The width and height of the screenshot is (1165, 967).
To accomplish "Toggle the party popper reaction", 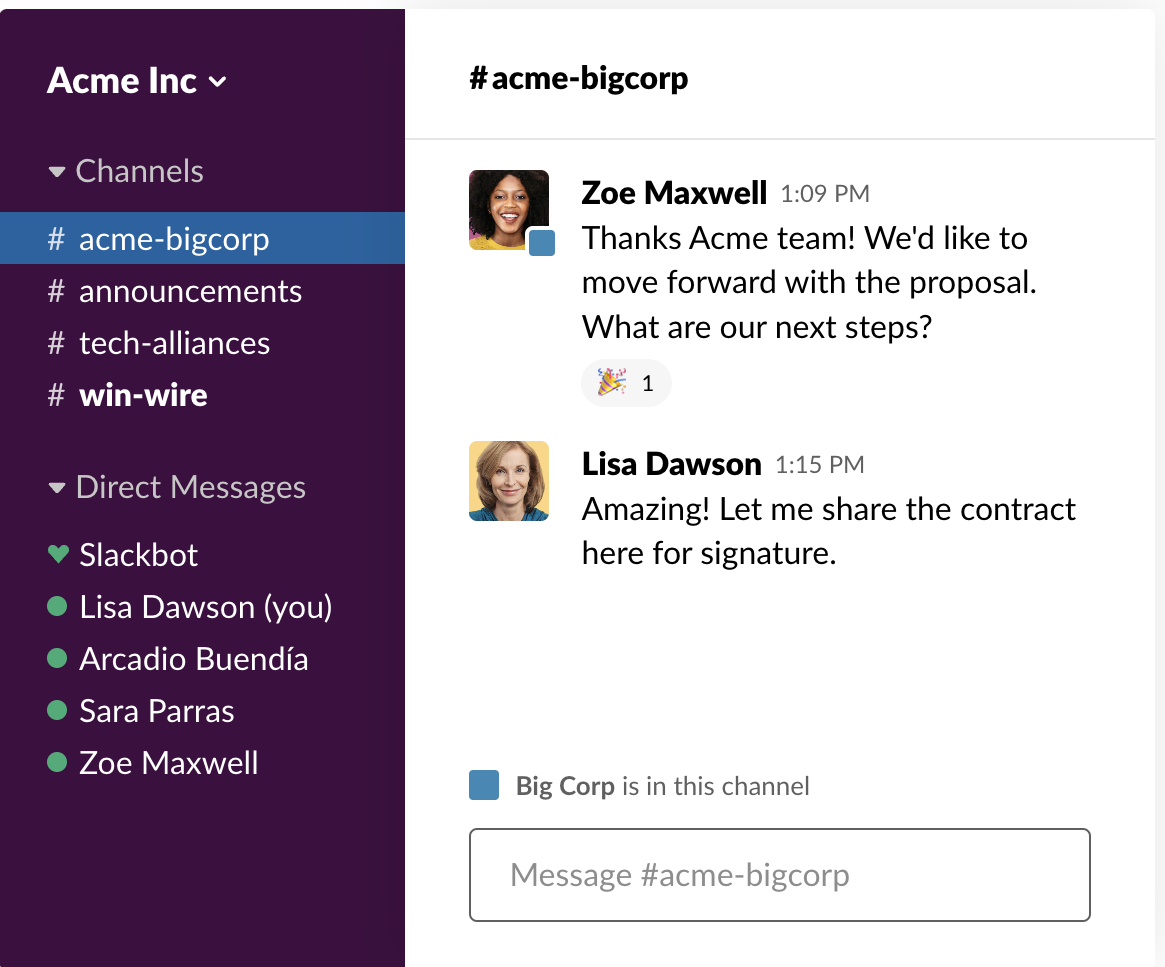I will (x=626, y=383).
